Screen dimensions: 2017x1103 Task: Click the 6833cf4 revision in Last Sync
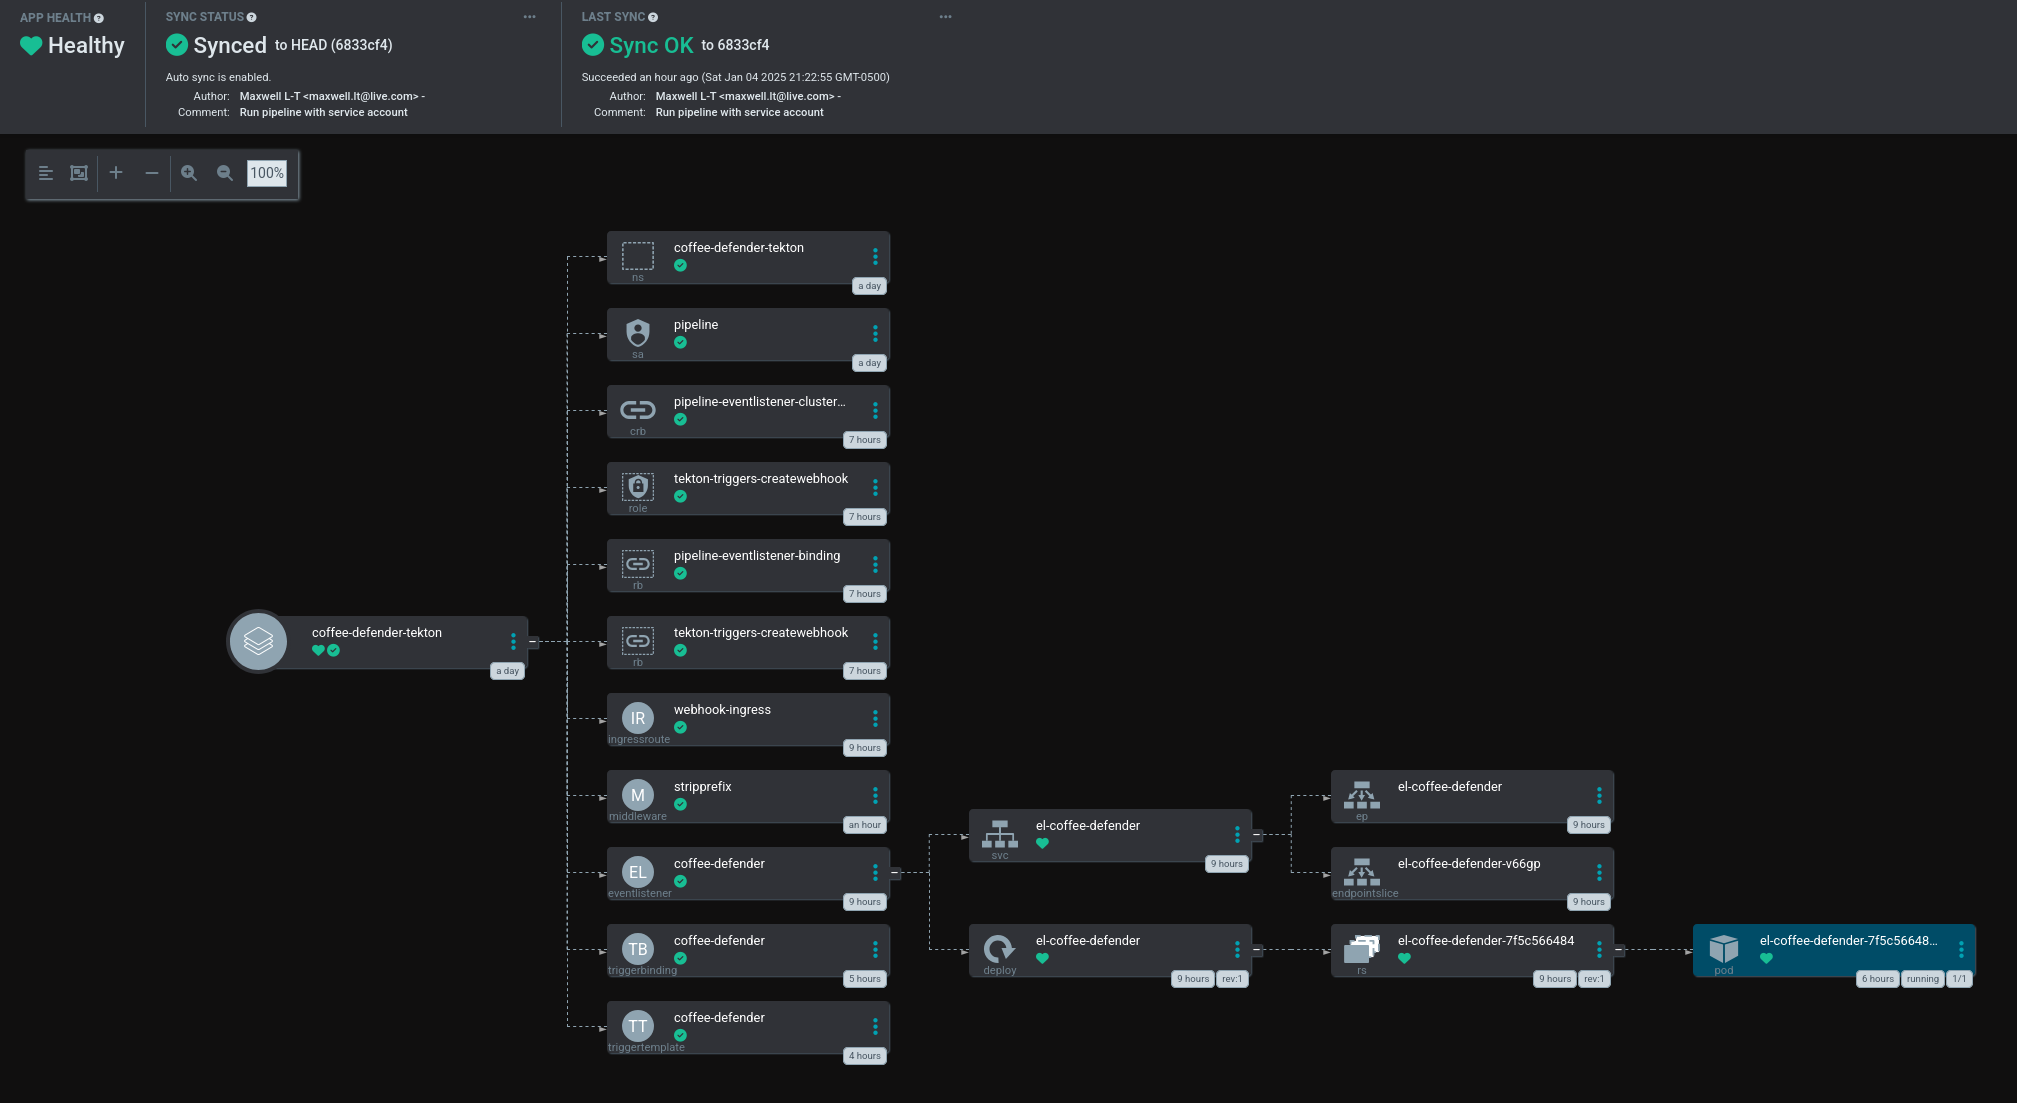pos(743,45)
